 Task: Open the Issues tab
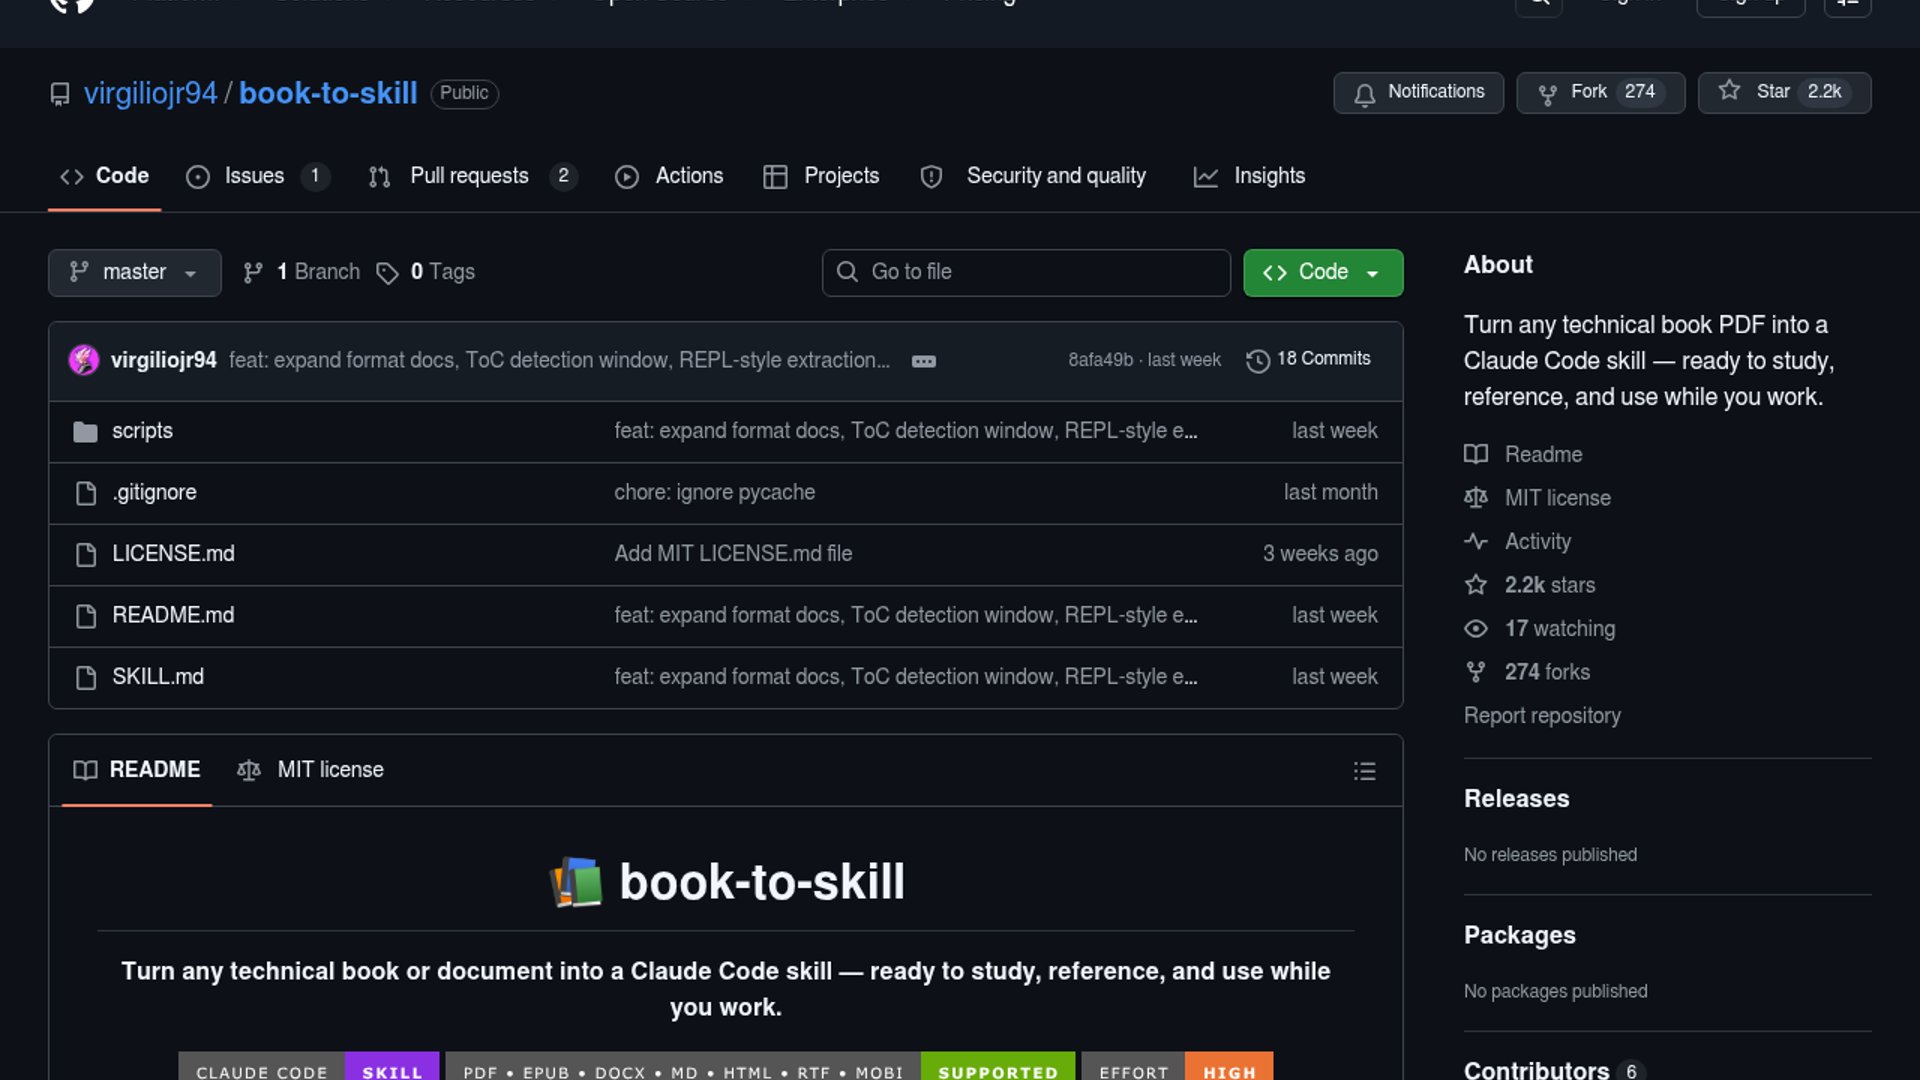(x=257, y=176)
